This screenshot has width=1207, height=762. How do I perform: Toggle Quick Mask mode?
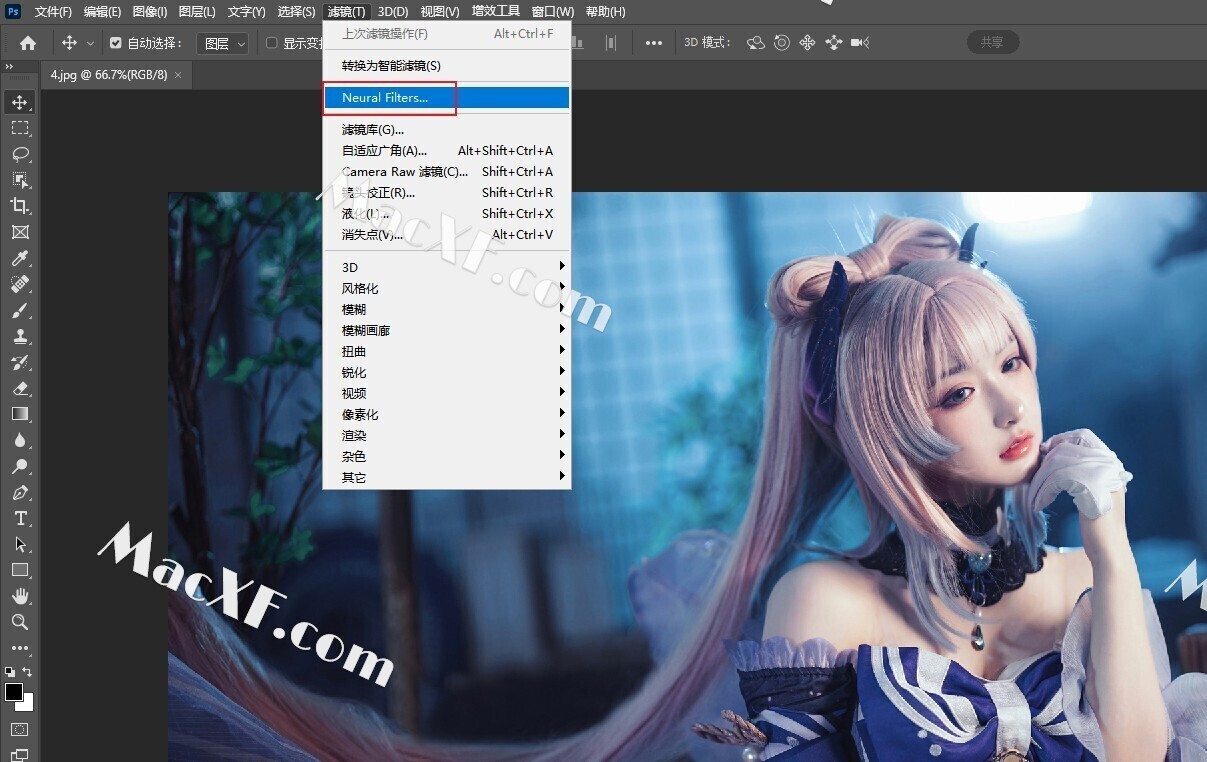(20, 730)
